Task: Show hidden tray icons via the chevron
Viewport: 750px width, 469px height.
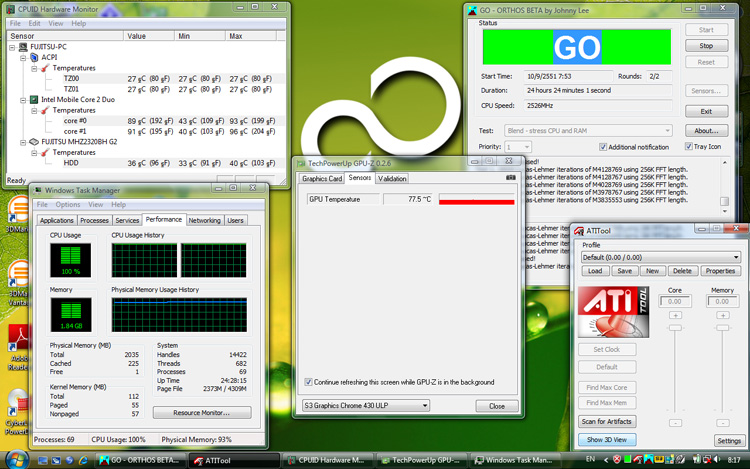Action: 606,460
